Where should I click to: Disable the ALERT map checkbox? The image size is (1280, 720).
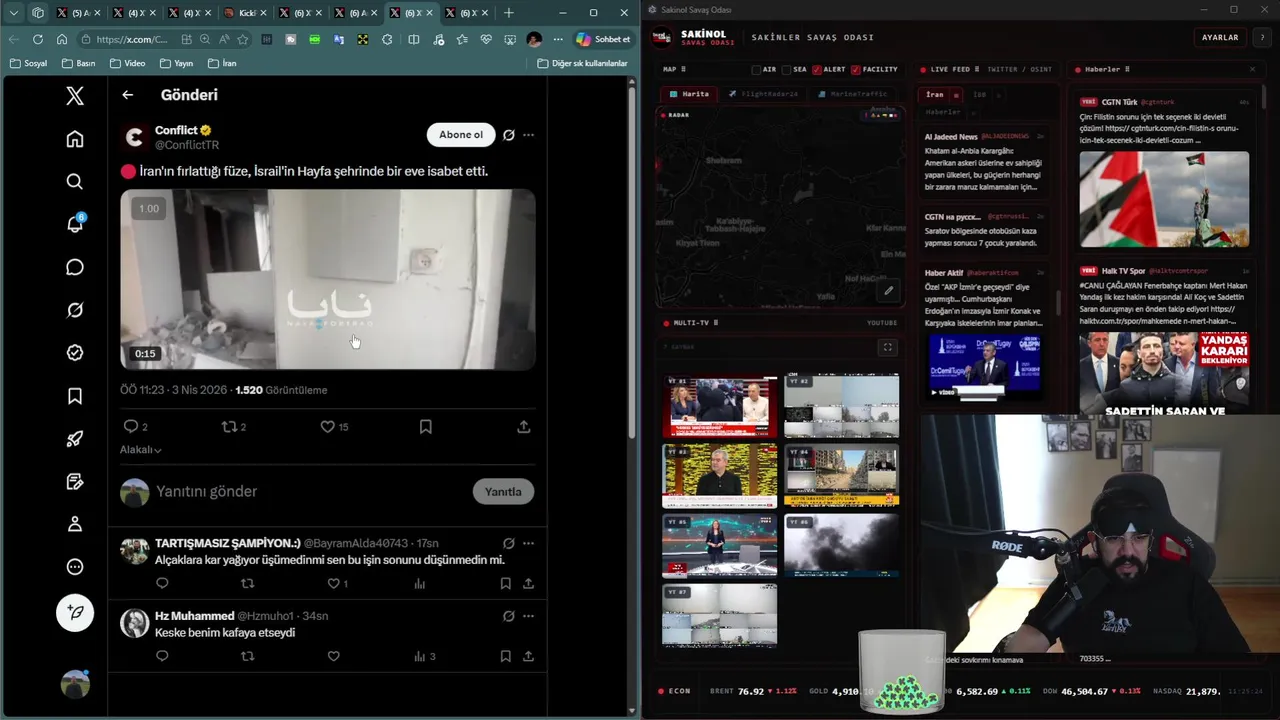(817, 70)
